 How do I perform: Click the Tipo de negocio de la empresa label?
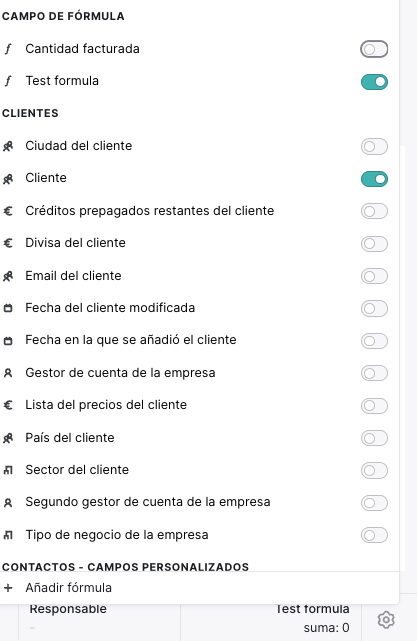coord(117,535)
